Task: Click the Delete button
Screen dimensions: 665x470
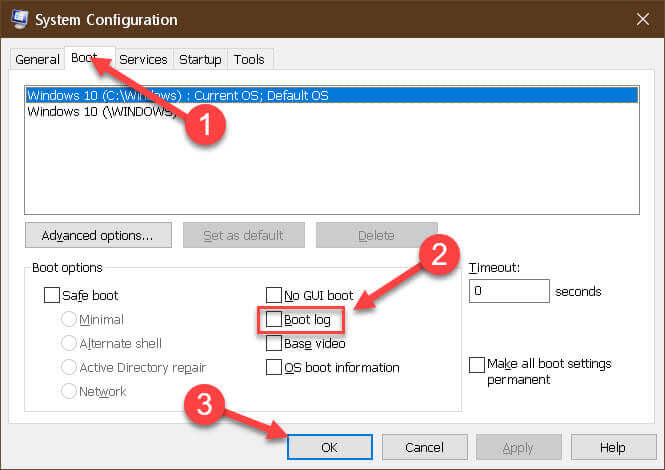Action: point(376,235)
